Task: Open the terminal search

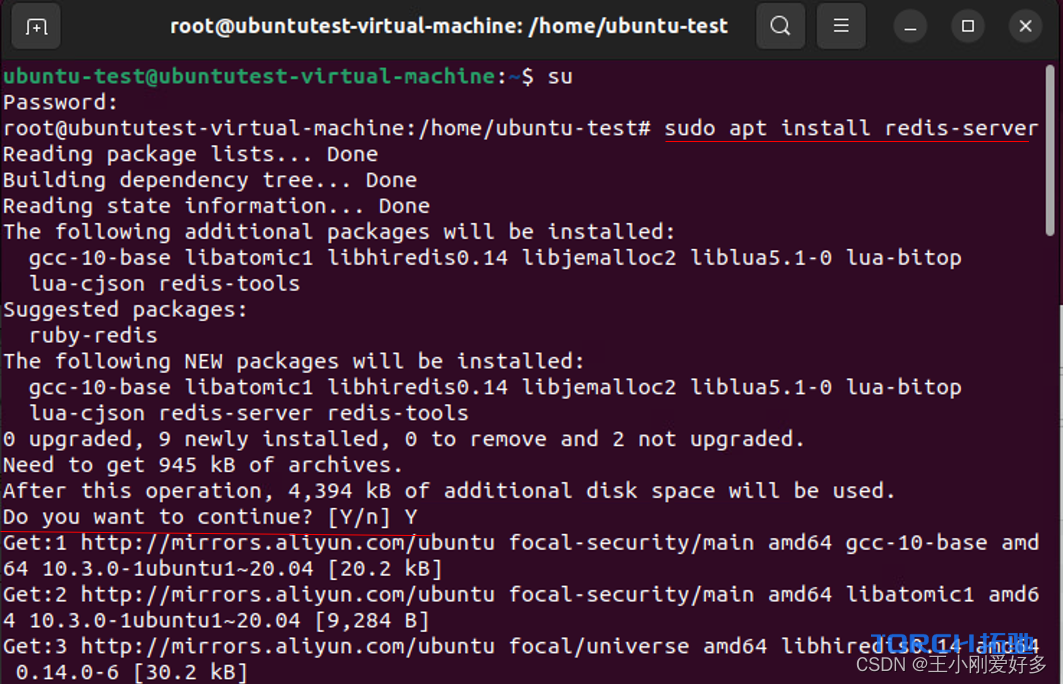Action: [x=780, y=26]
